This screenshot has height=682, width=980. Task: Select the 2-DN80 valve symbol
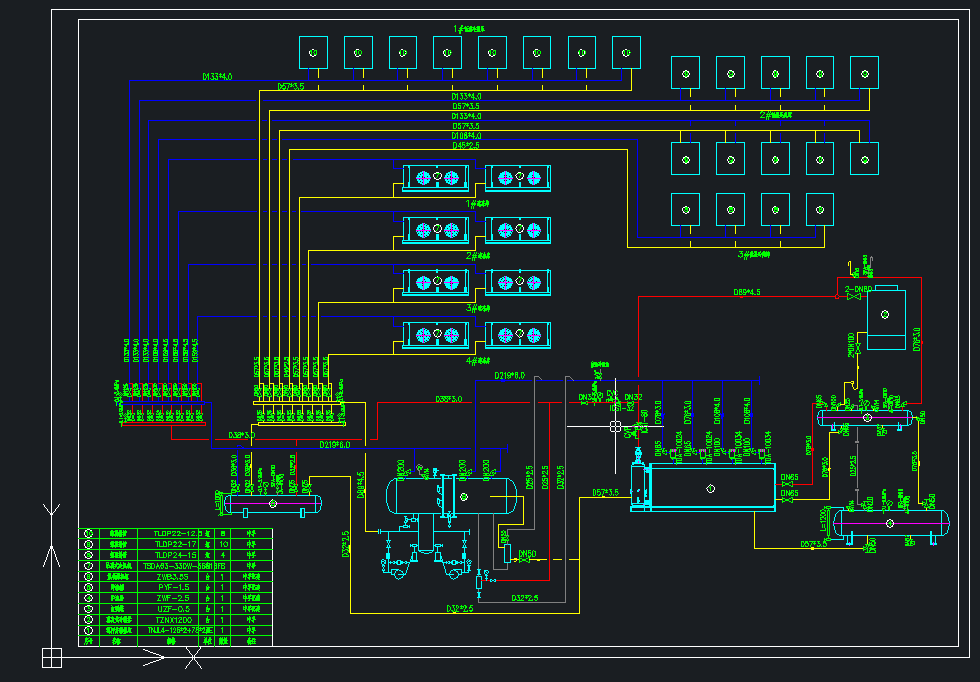point(853,297)
